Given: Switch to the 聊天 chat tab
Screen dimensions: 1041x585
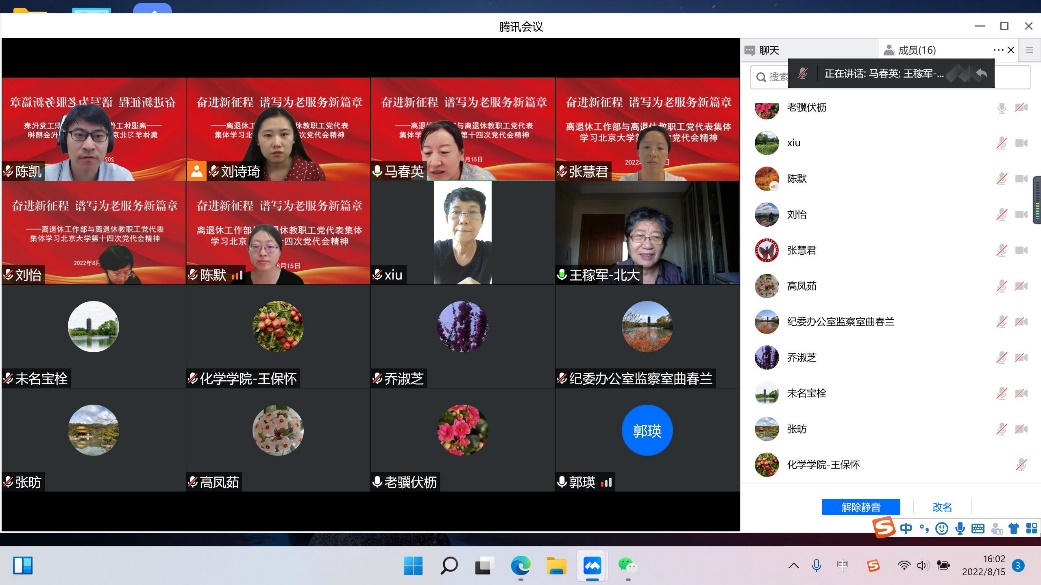Looking at the screenshot, I should pyautogui.click(x=762, y=50).
